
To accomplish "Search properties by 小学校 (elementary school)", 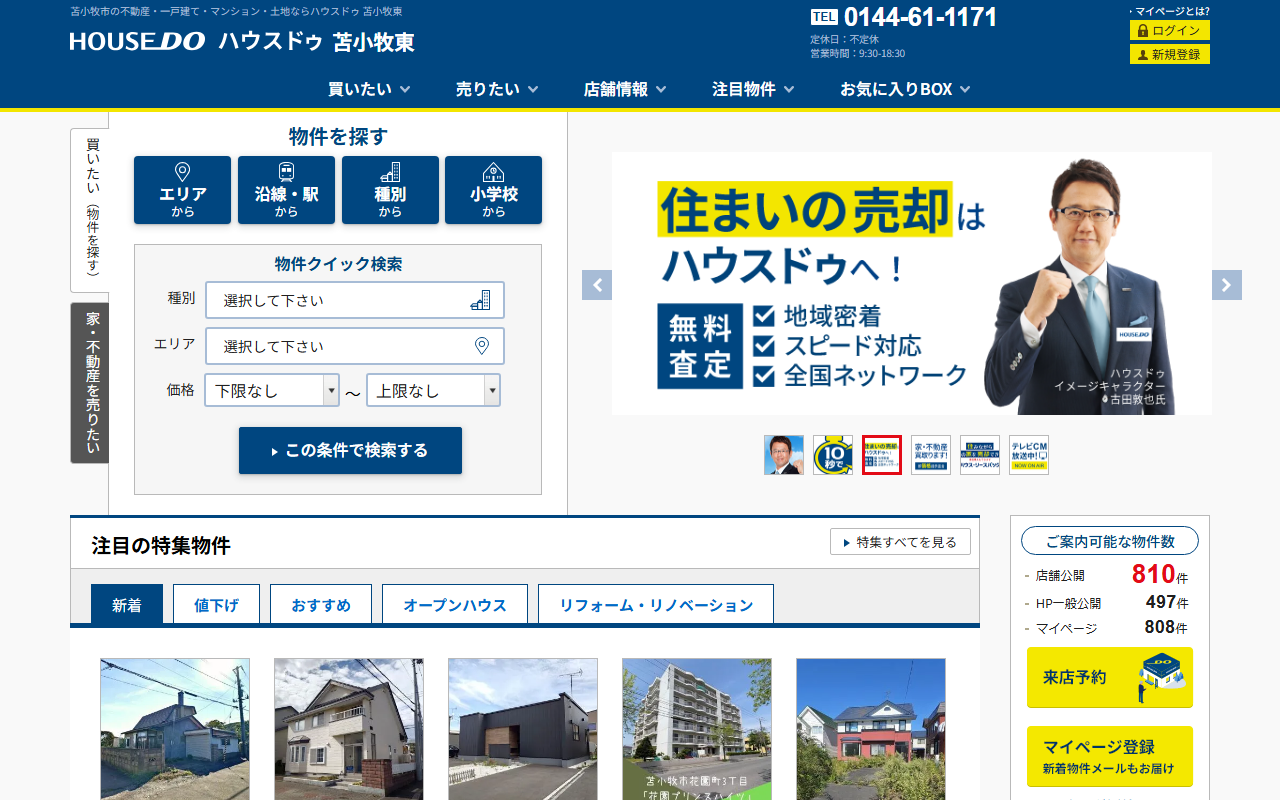I will [x=493, y=190].
